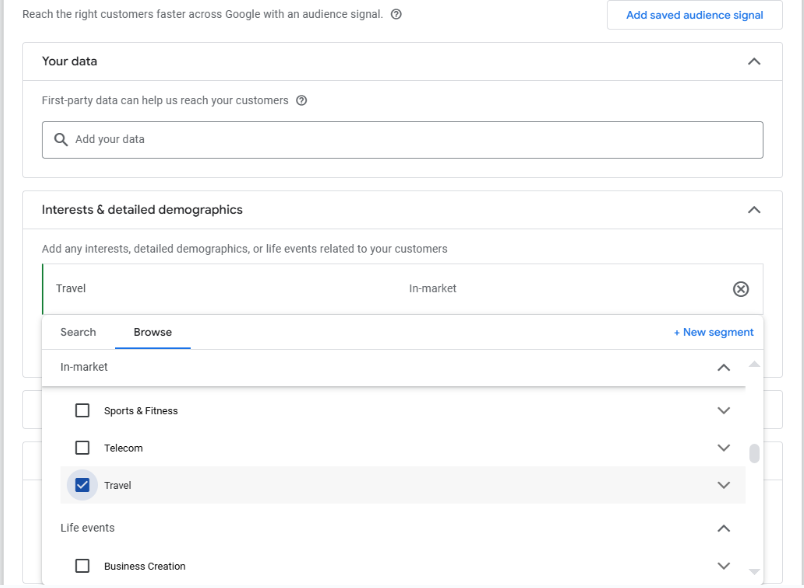The height and width of the screenshot is (588, 804).
Task: Collapse the In-market category
Action: click(723, 368)
